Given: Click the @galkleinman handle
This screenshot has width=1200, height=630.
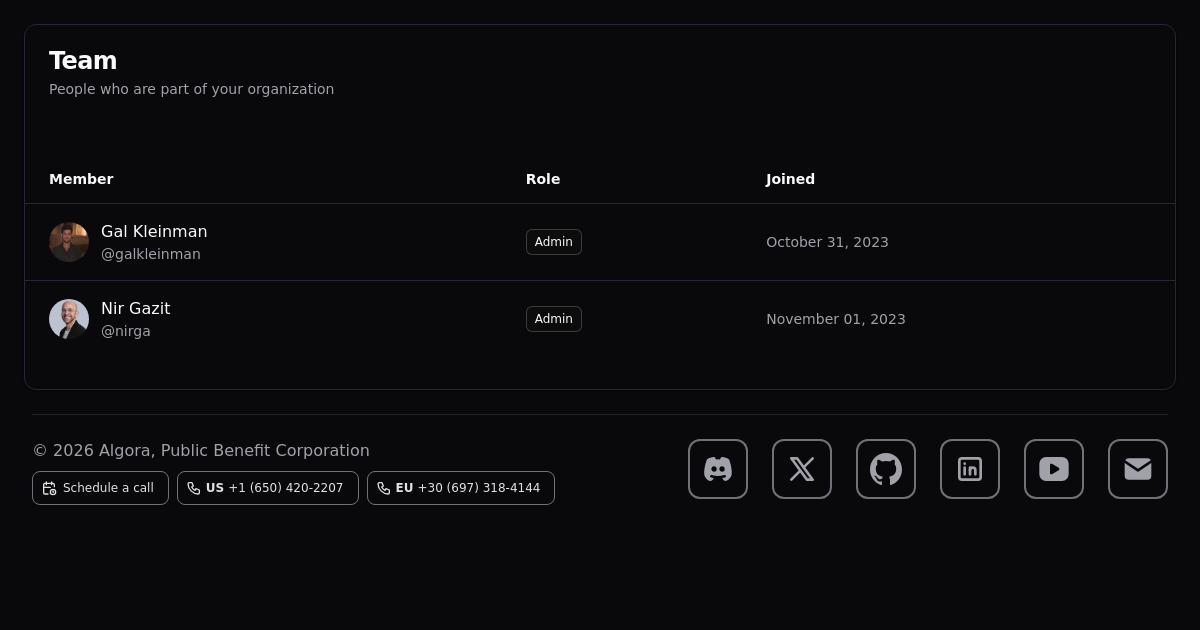Looking at the screenshot, I should click(x=151, y=254).
